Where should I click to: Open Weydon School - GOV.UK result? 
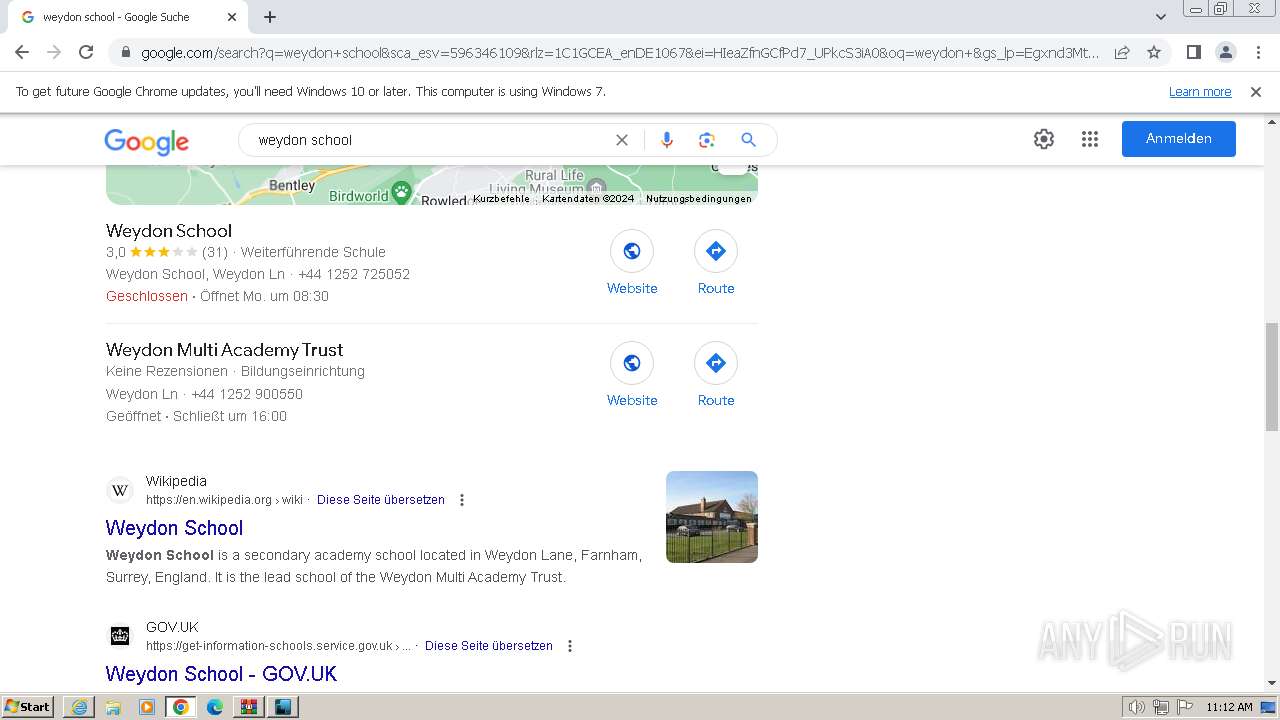pos(221,674)
